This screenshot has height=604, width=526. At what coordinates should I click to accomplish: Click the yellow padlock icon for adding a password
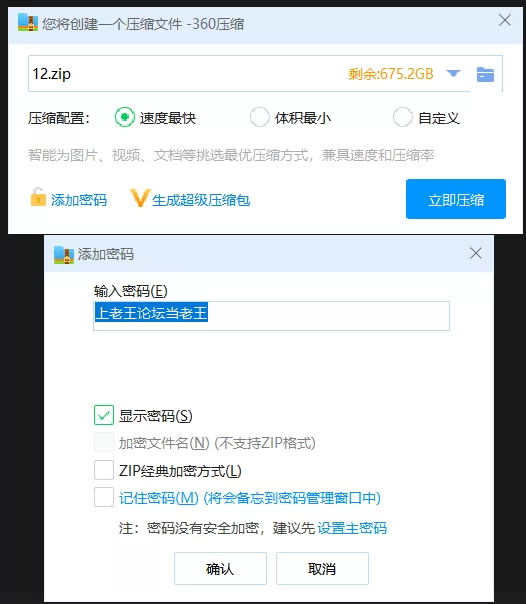click(38, 197)
